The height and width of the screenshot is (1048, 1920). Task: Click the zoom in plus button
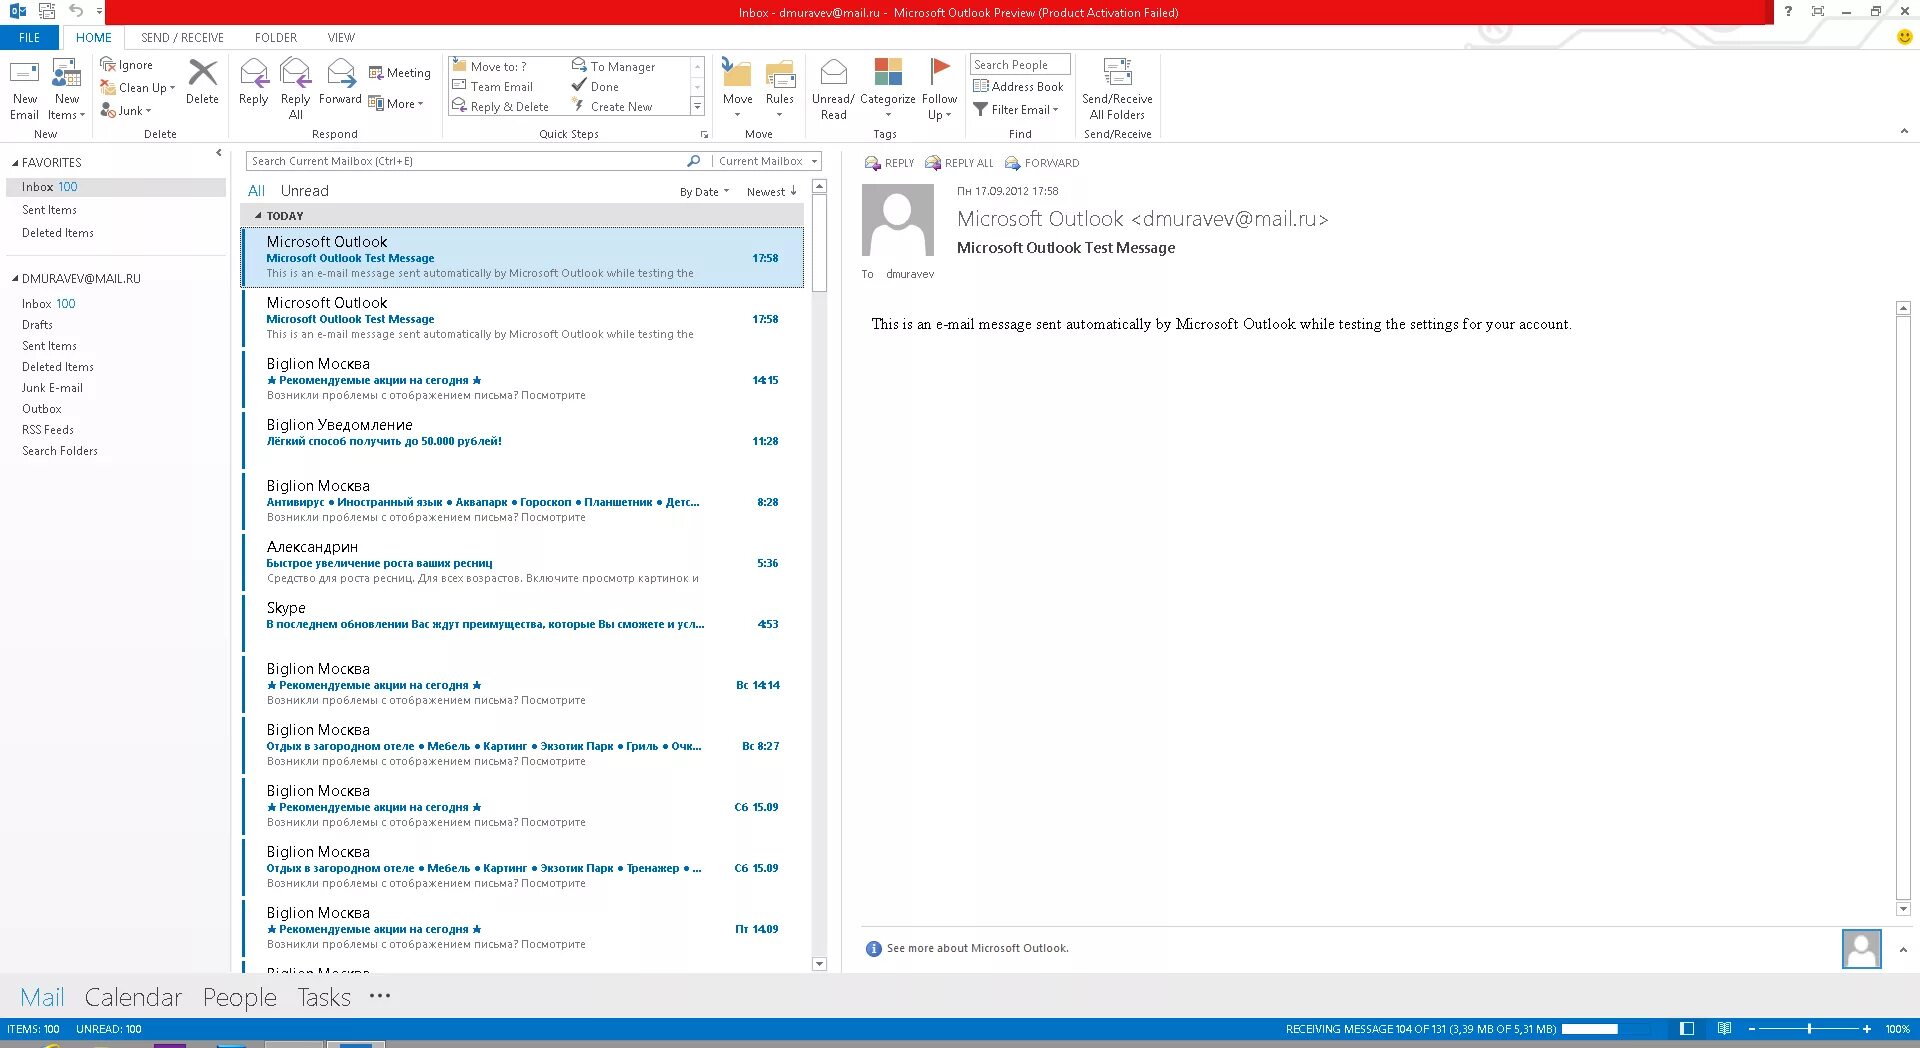coord(1867,1029)
